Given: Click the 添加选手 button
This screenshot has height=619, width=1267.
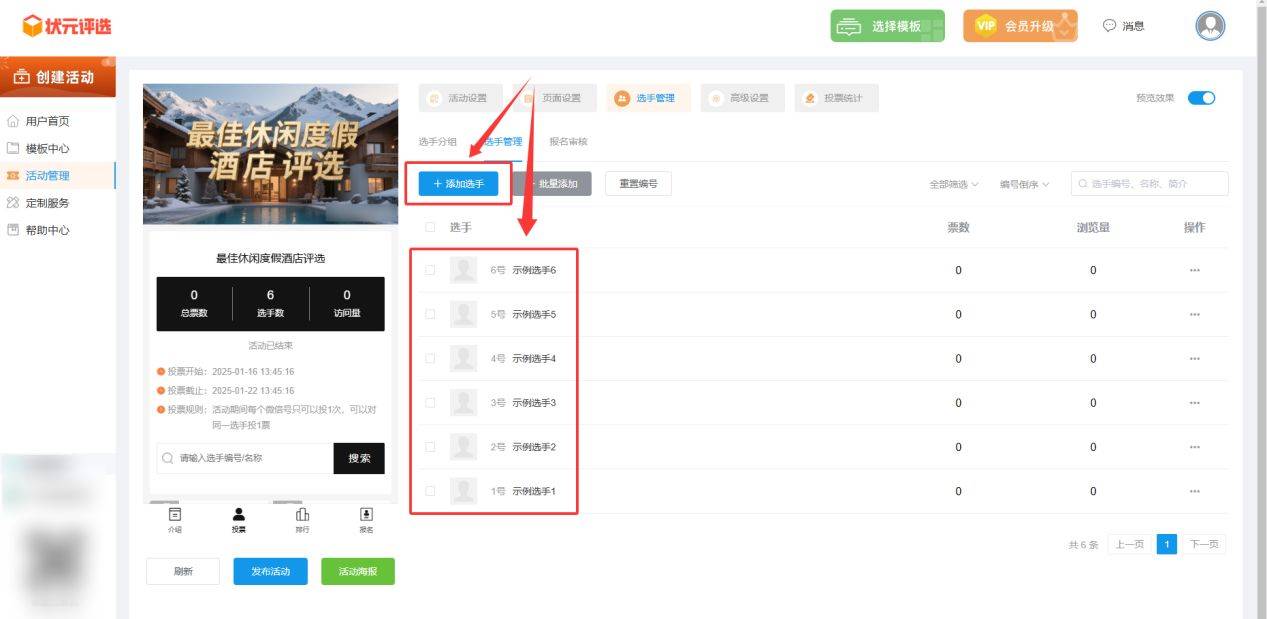Looking at the screenshot, I should (x=458, y=184).
